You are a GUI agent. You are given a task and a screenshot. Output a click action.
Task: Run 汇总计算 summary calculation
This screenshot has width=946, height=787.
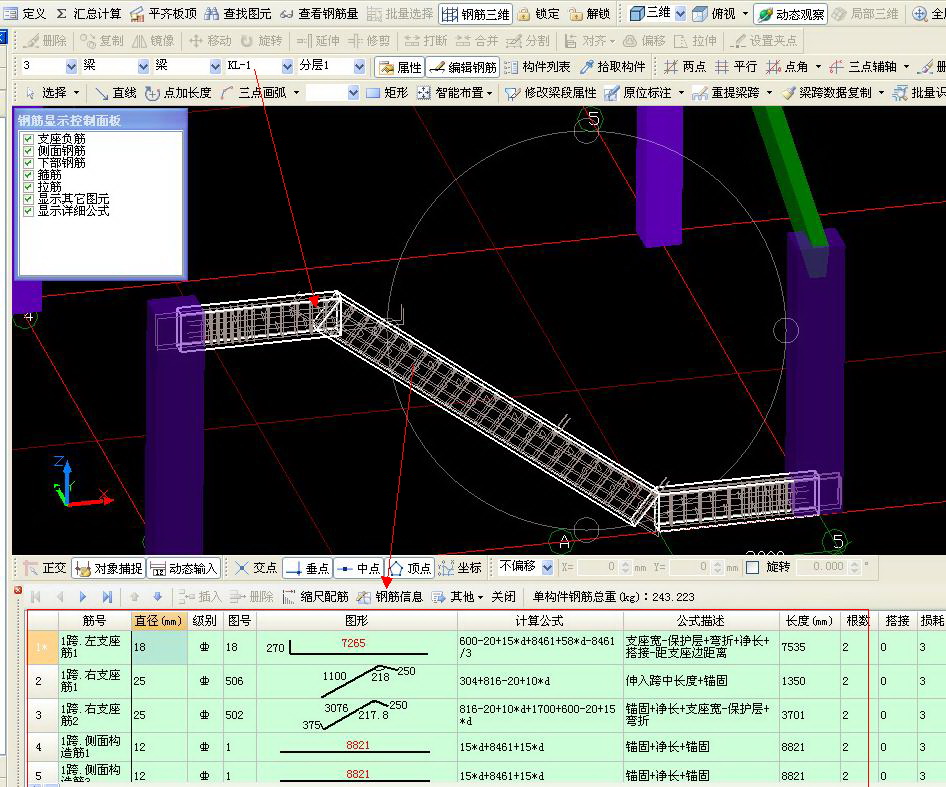(89, 13)
